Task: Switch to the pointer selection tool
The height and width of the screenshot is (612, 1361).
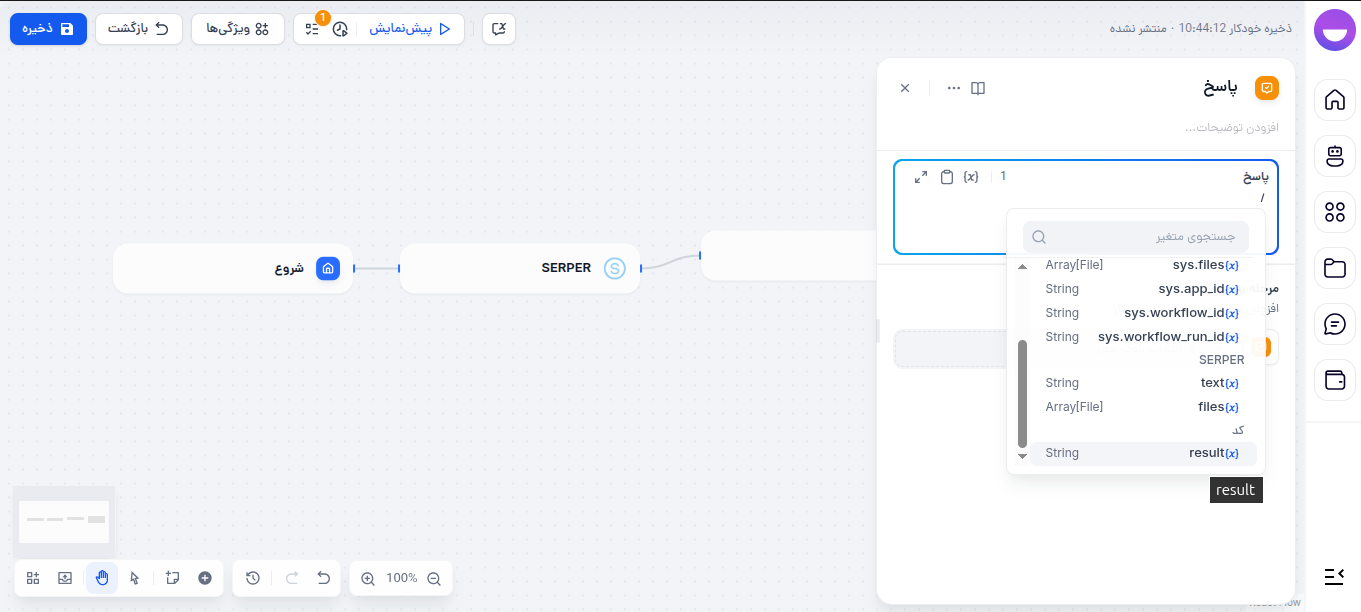Action: (x=134, y=578)
